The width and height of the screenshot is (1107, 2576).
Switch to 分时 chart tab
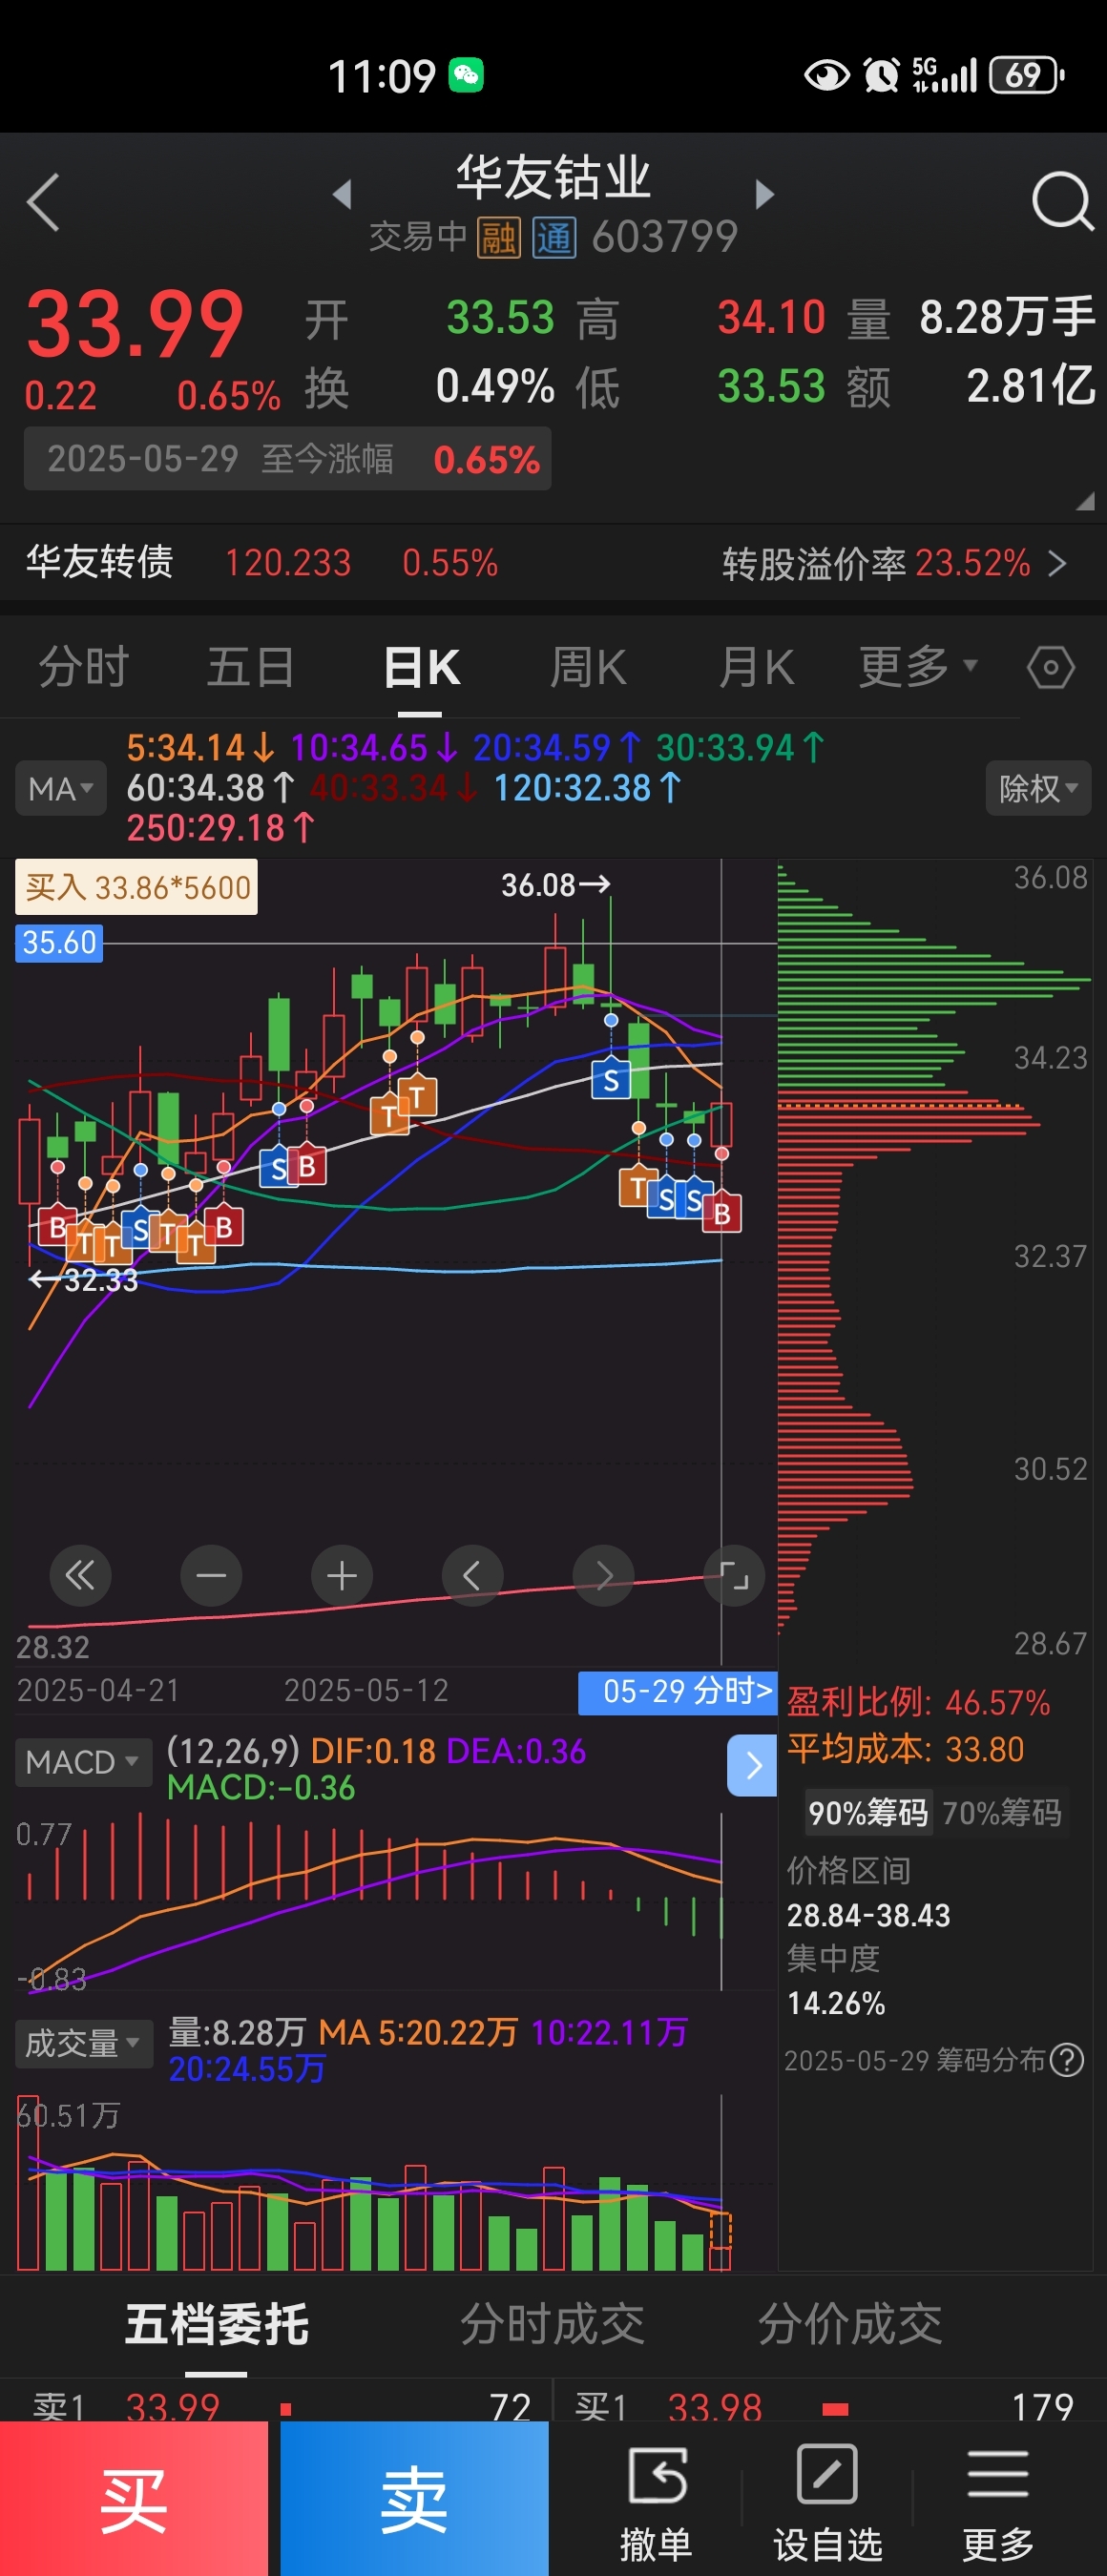pyautogui.click(x=84, y=667)
